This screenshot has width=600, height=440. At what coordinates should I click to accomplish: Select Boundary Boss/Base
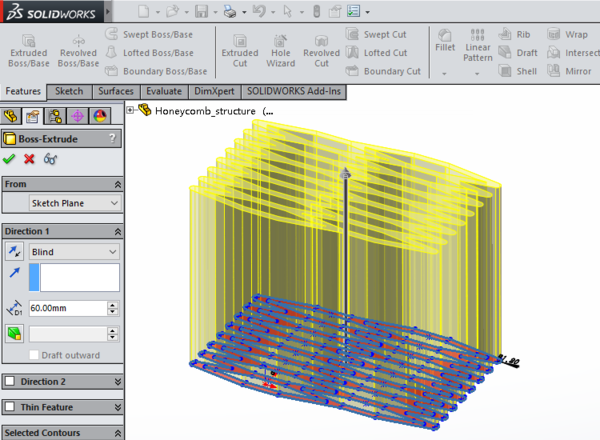coord(156,71)
